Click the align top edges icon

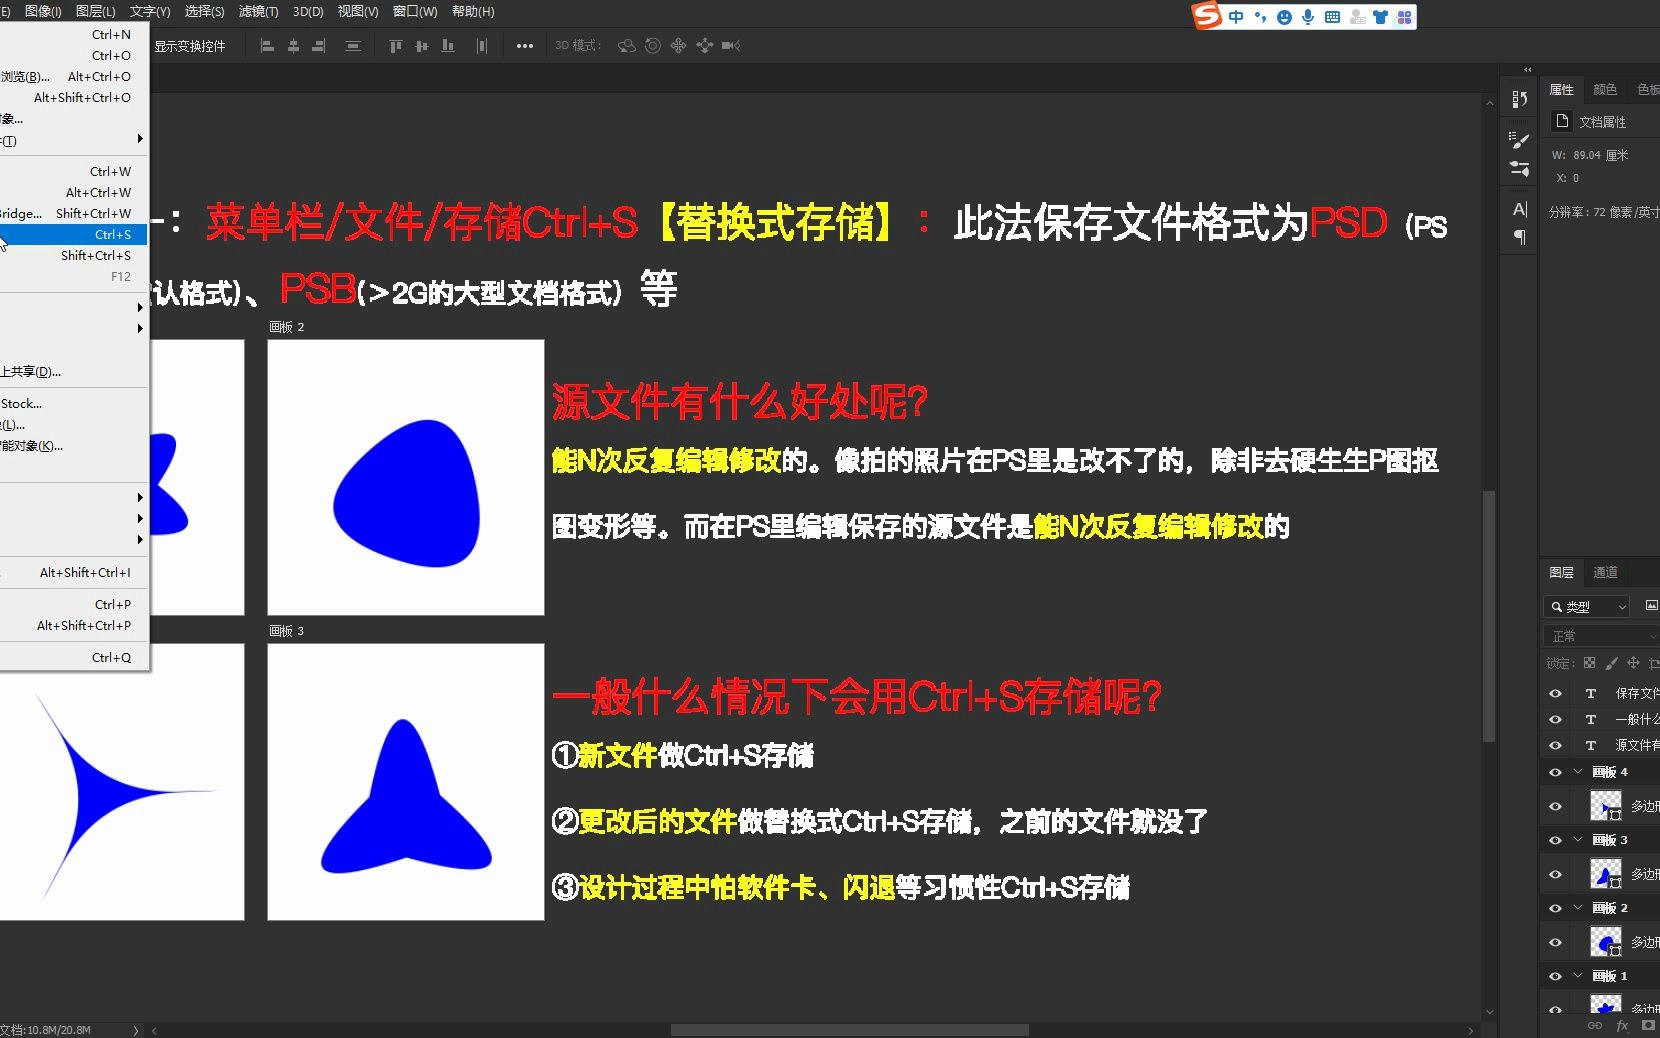pos(396,46)
